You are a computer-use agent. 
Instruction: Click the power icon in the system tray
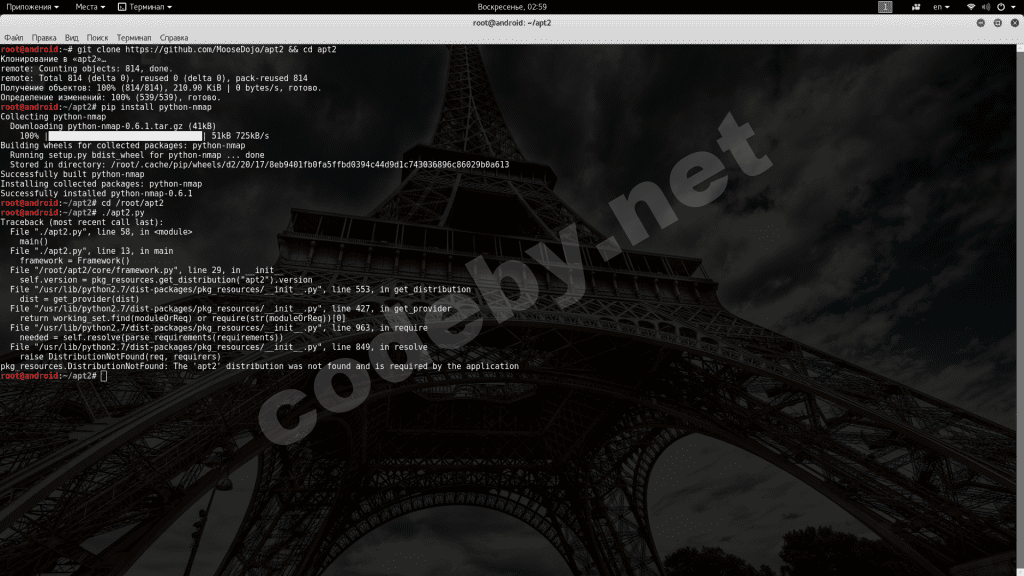[x=1001, y=7]
